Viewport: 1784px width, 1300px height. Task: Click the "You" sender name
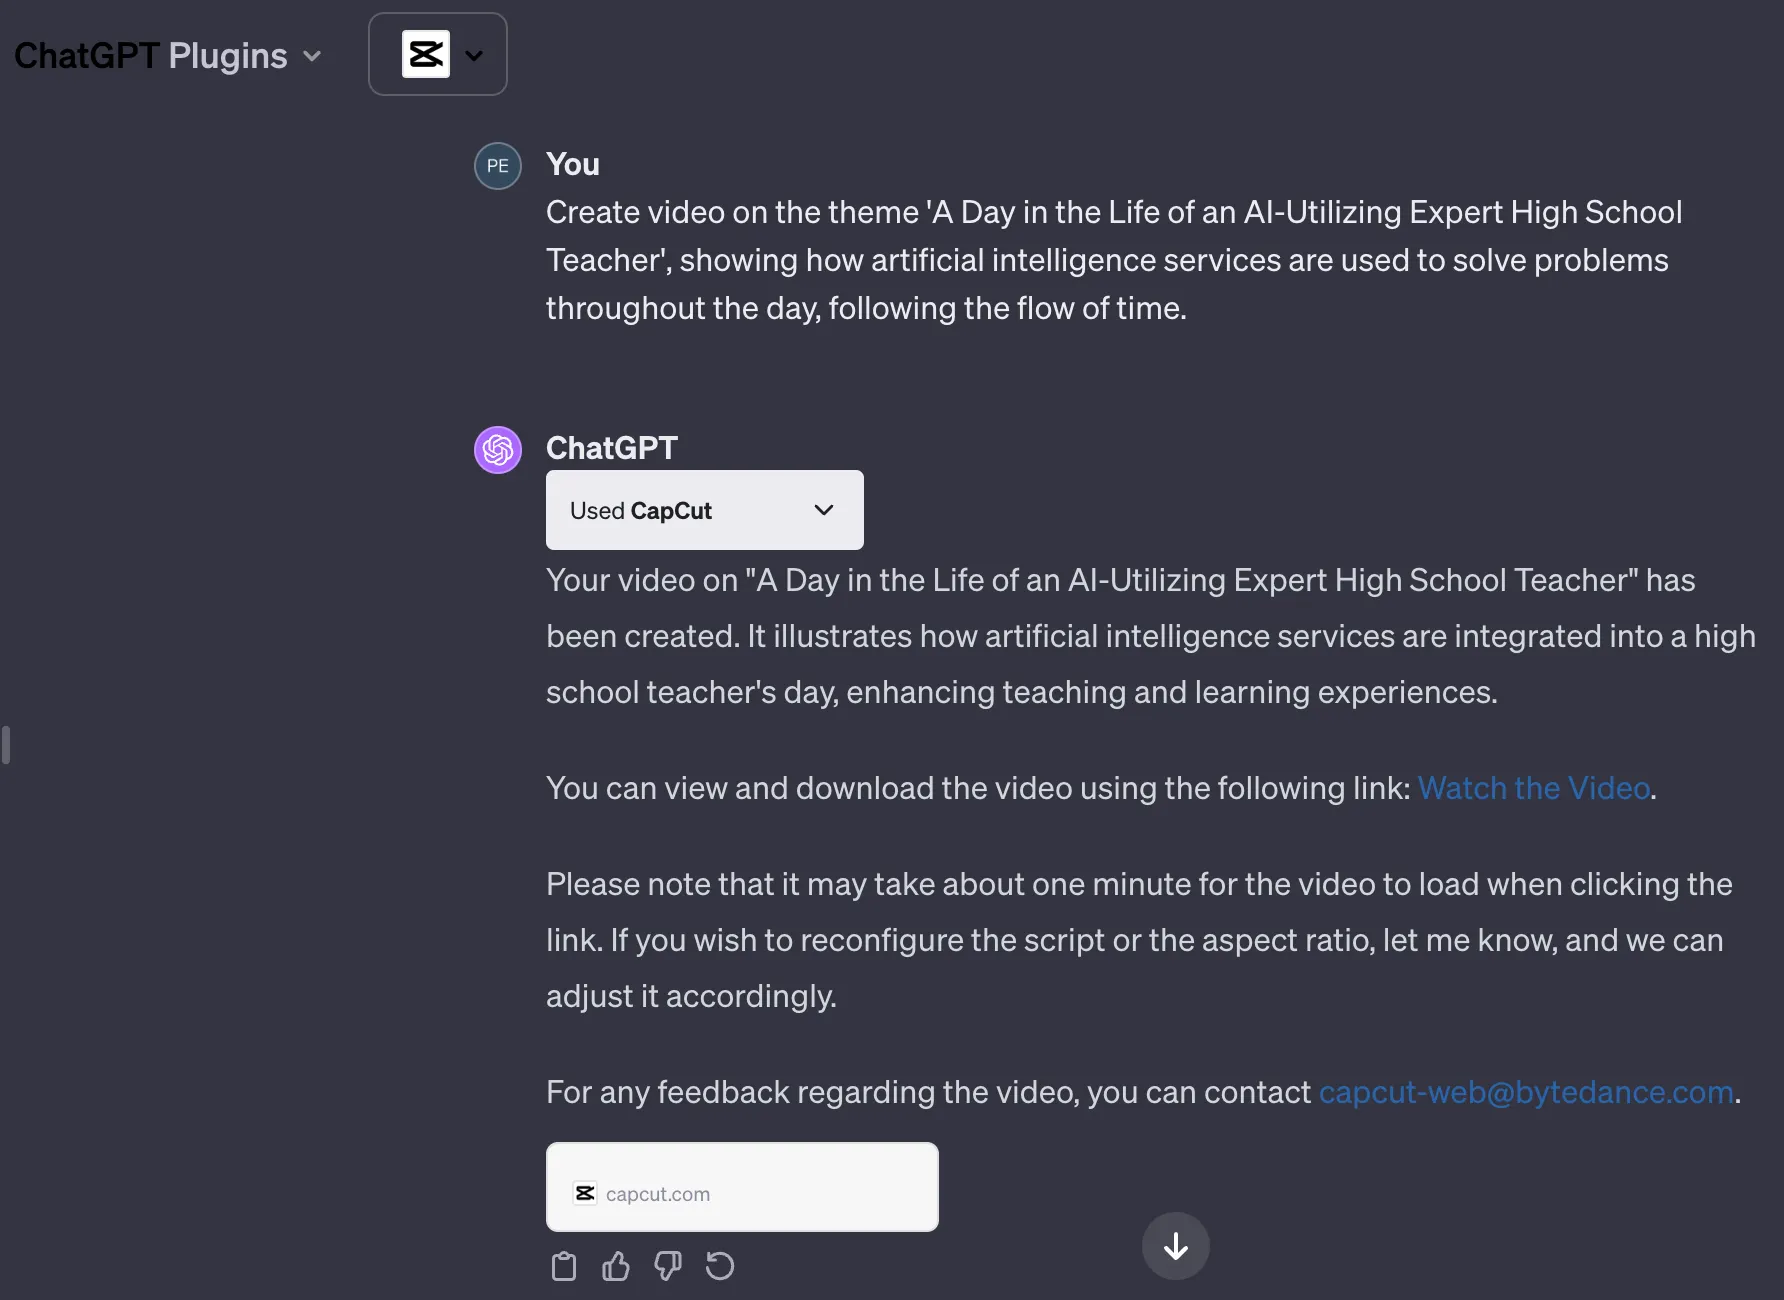pyautogui.click(x=573, y=164)
